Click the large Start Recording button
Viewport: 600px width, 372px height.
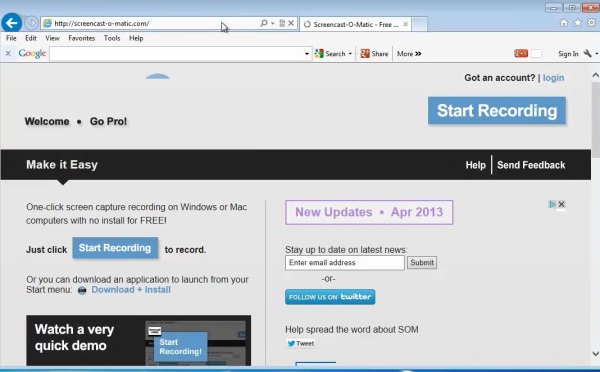497,111
